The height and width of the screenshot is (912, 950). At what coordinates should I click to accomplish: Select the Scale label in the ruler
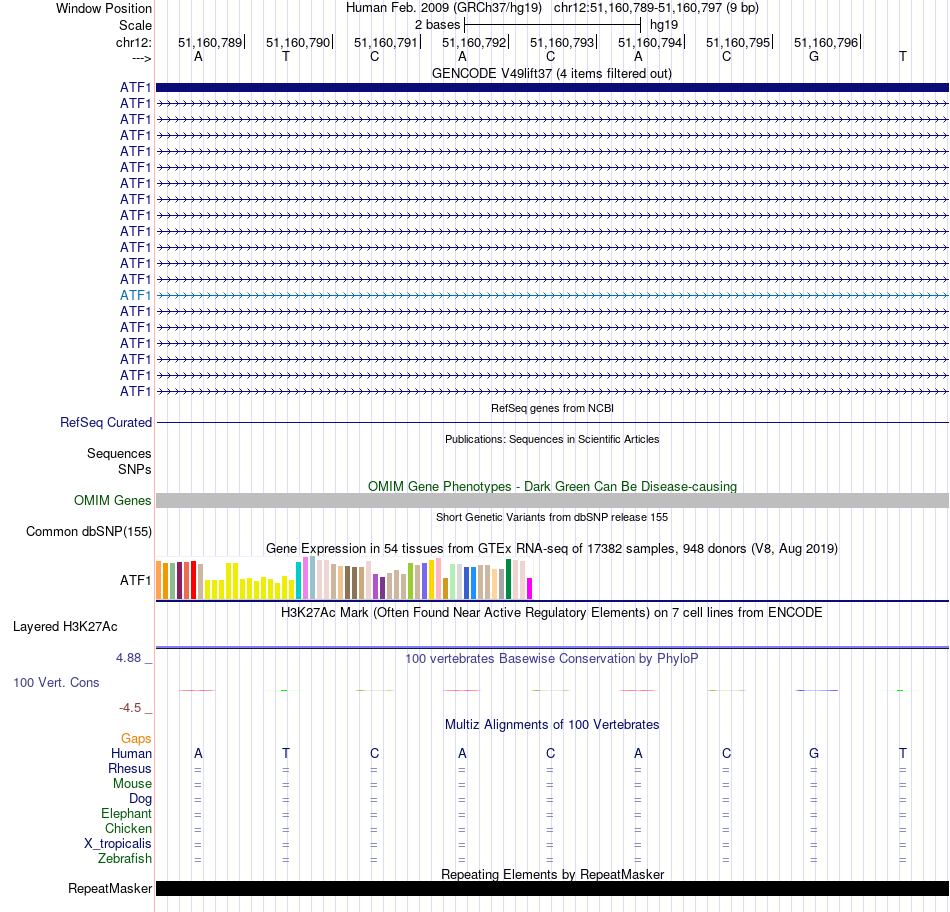point(135,25)
